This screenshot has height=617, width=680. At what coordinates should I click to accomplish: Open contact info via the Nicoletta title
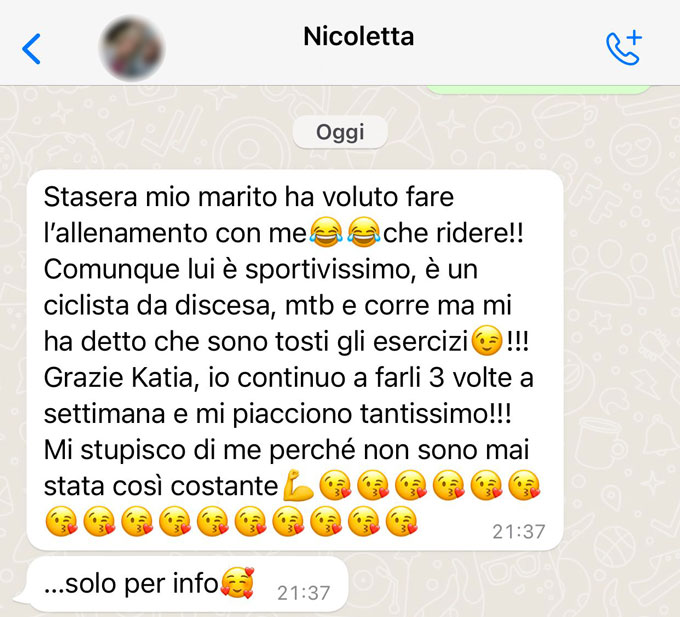pos(358,36)
